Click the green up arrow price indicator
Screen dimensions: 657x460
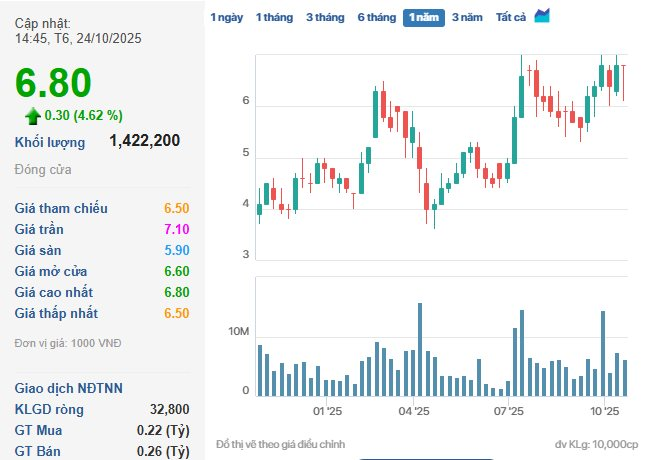pos(32,115)
